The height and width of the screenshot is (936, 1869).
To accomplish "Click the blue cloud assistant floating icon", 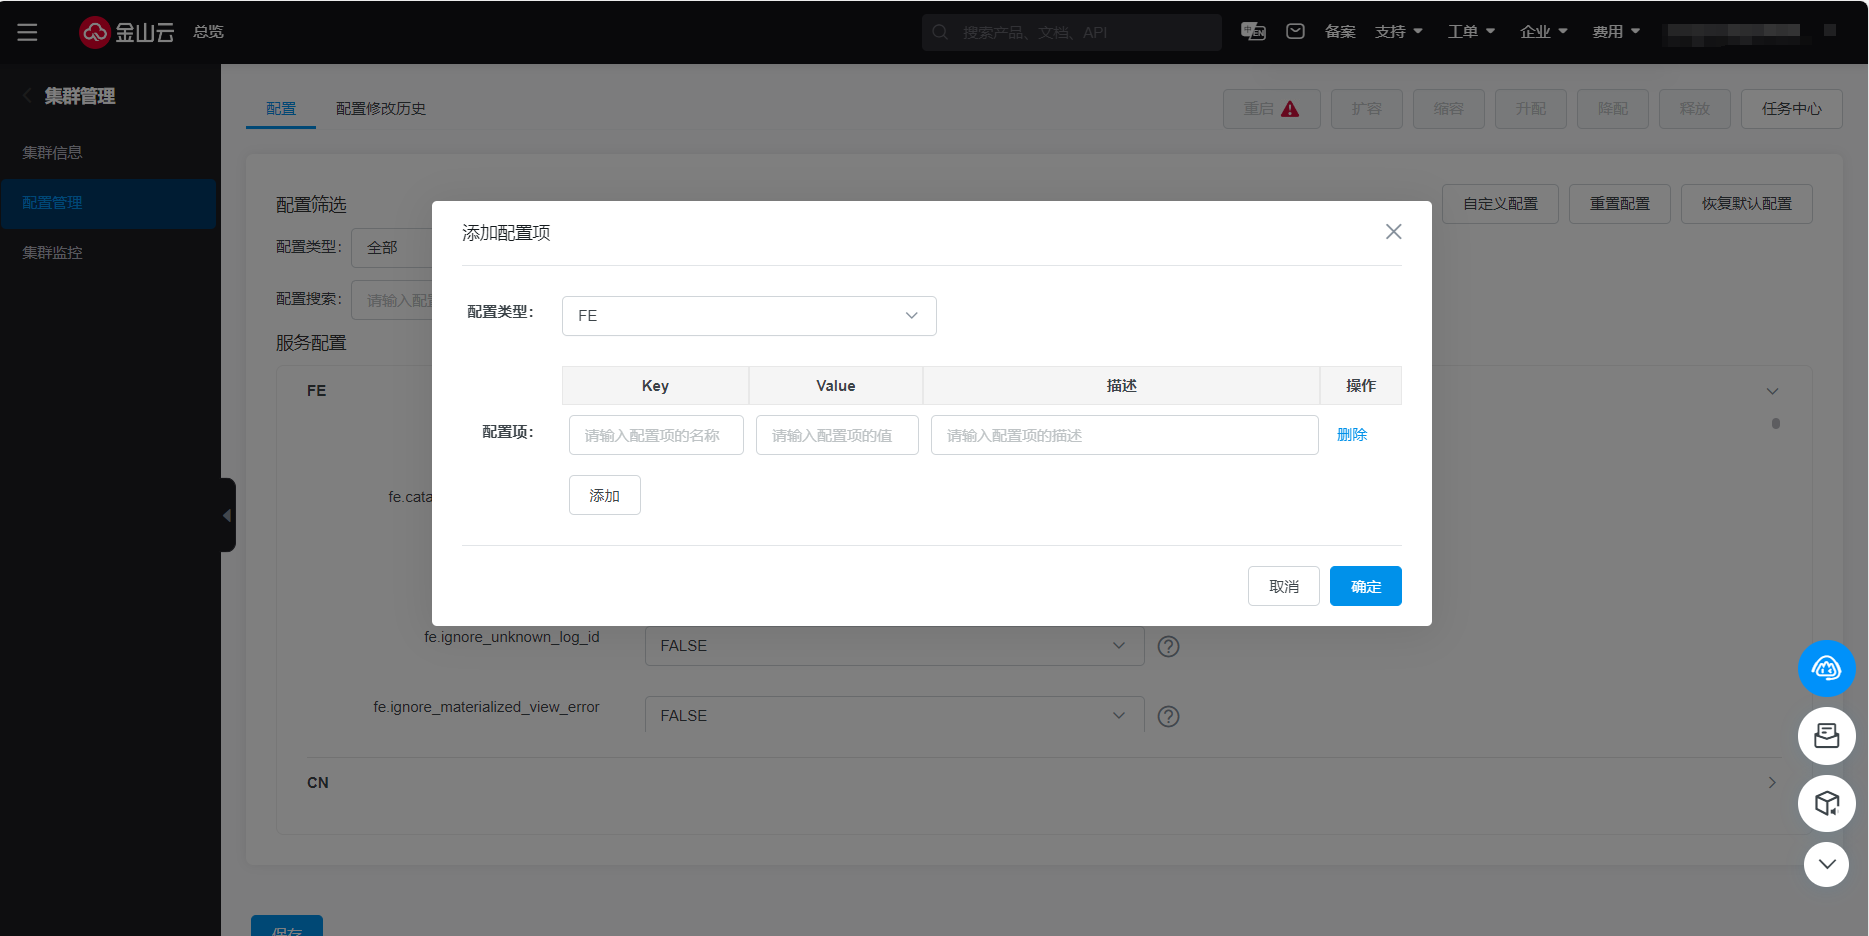I will (1826, 668).
